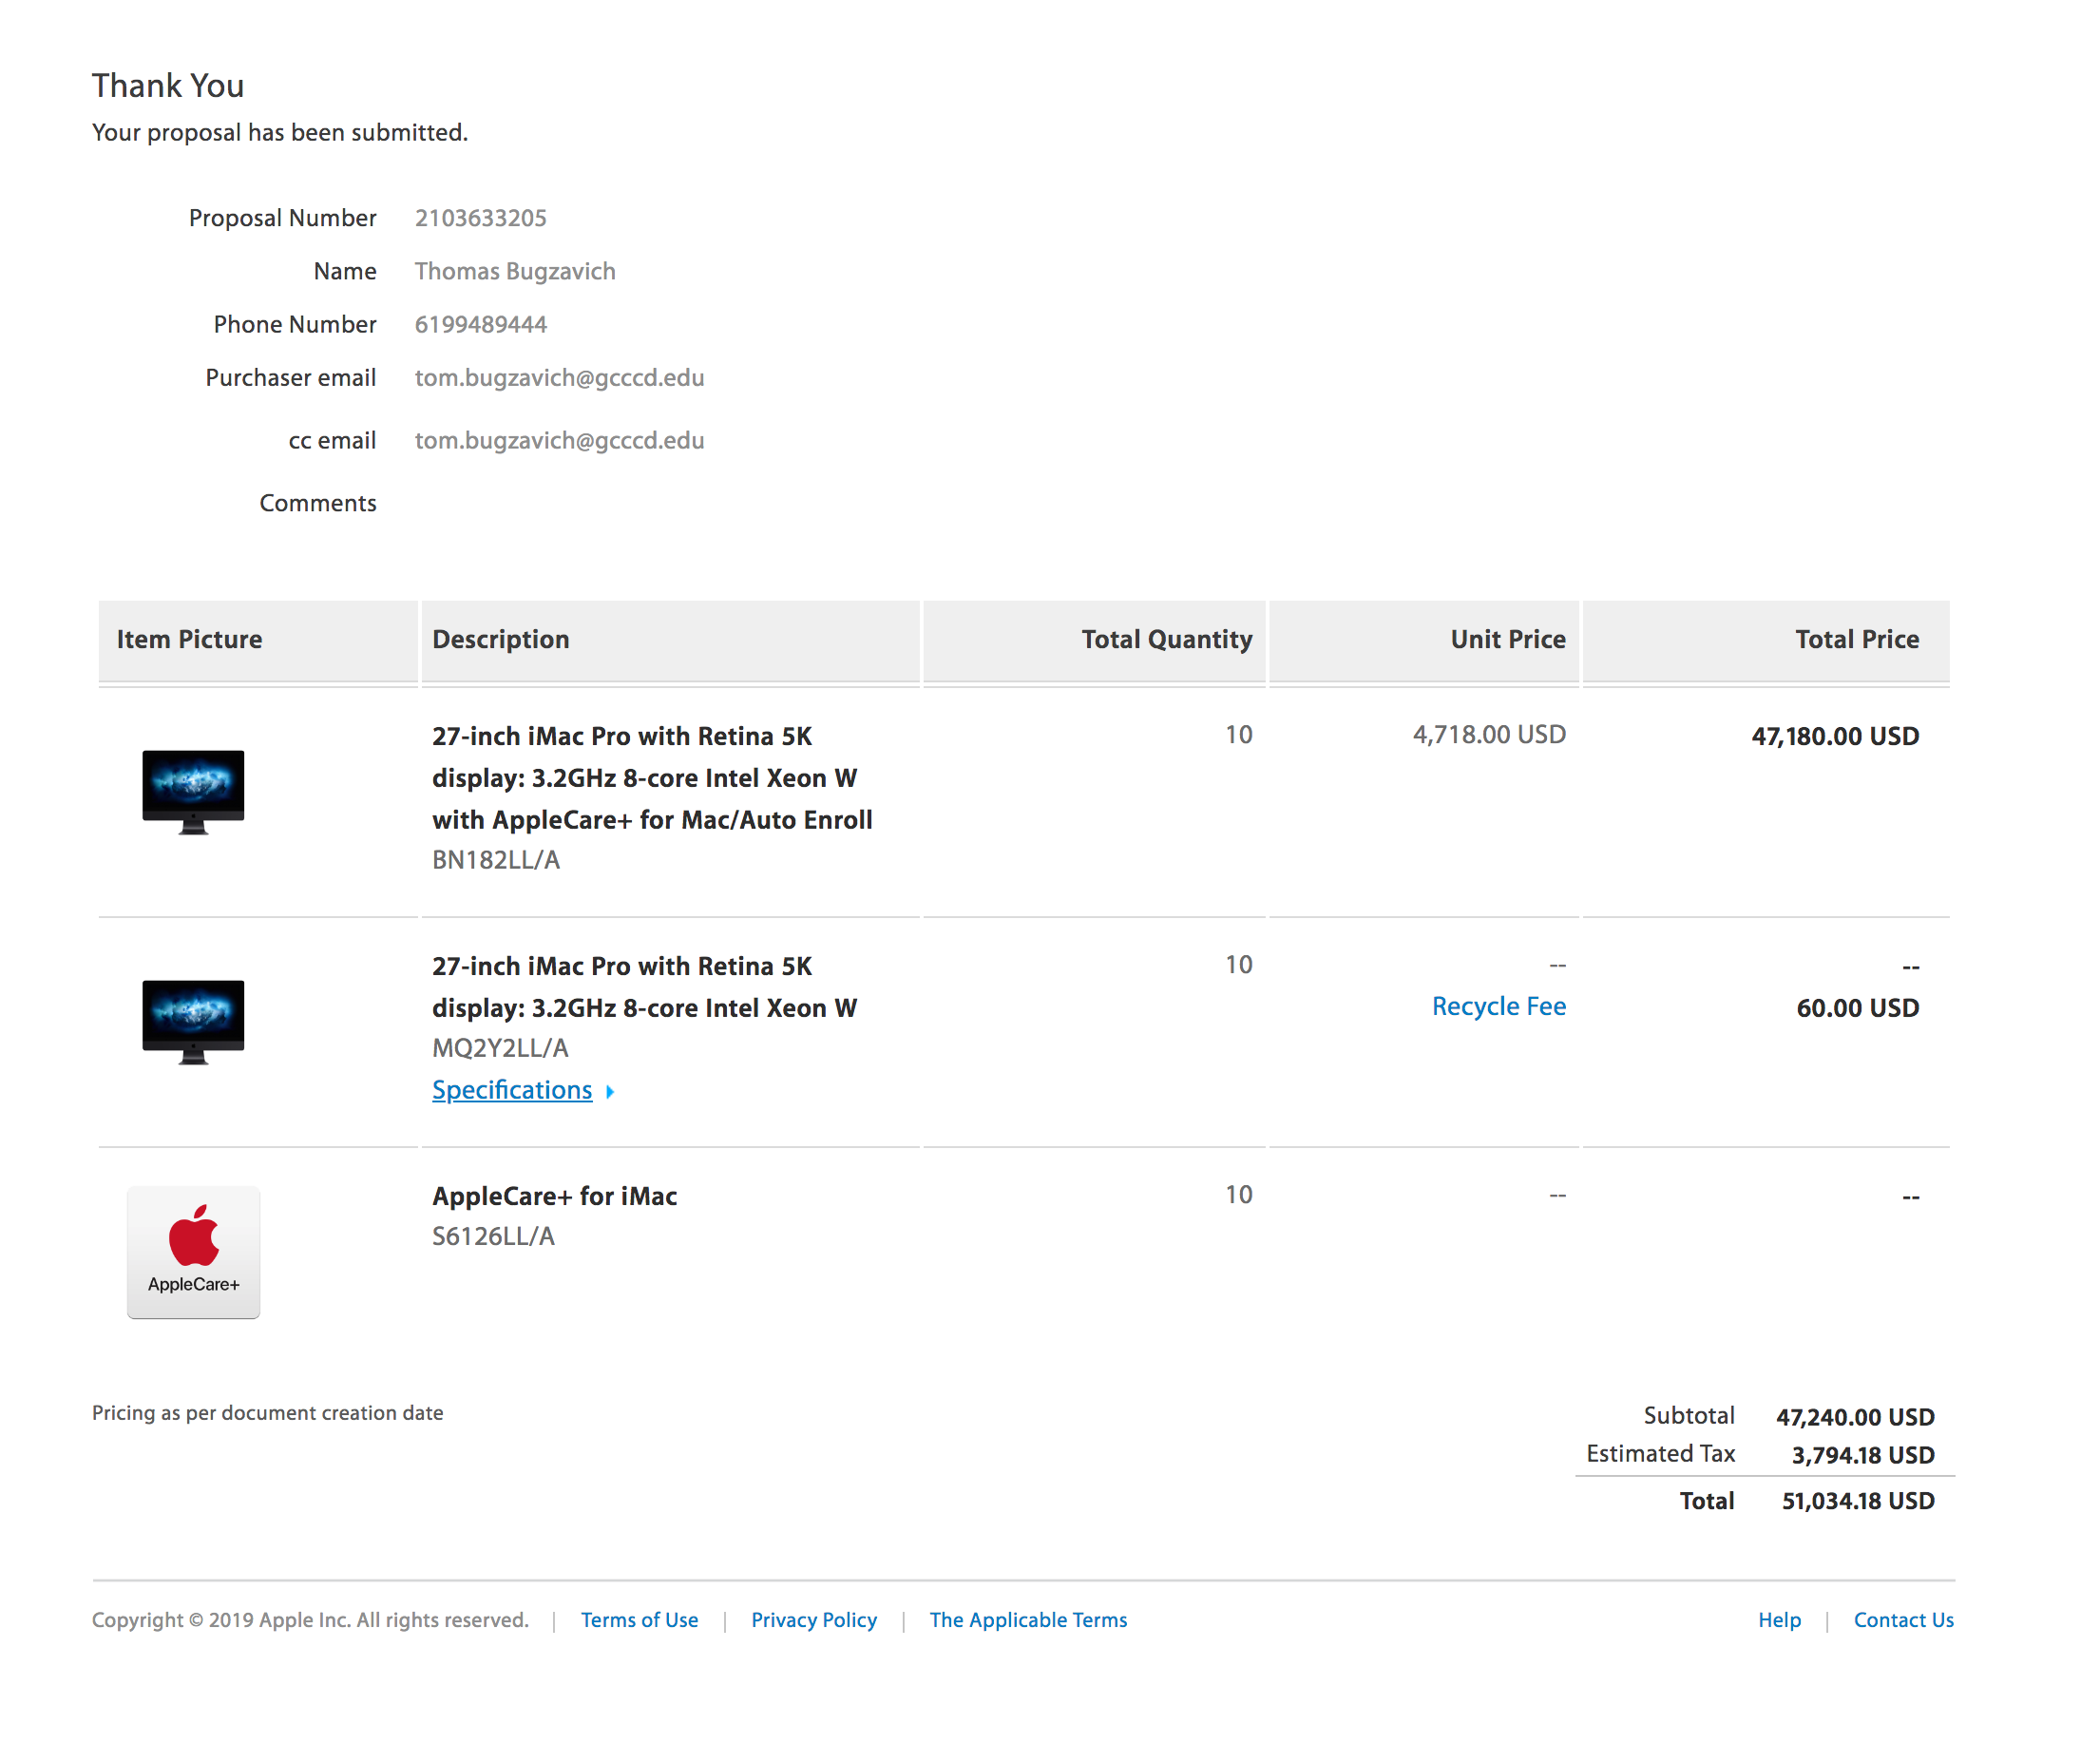Click estimated tax 3,794.18 USD

point(1862,1455)
